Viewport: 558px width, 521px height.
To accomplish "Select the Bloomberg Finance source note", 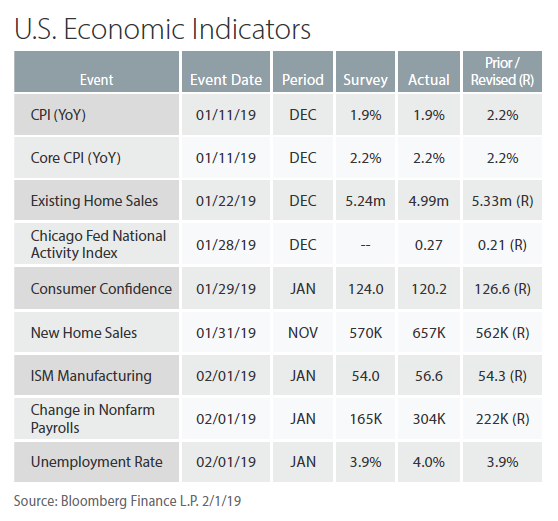I will [x=127, y=501].
